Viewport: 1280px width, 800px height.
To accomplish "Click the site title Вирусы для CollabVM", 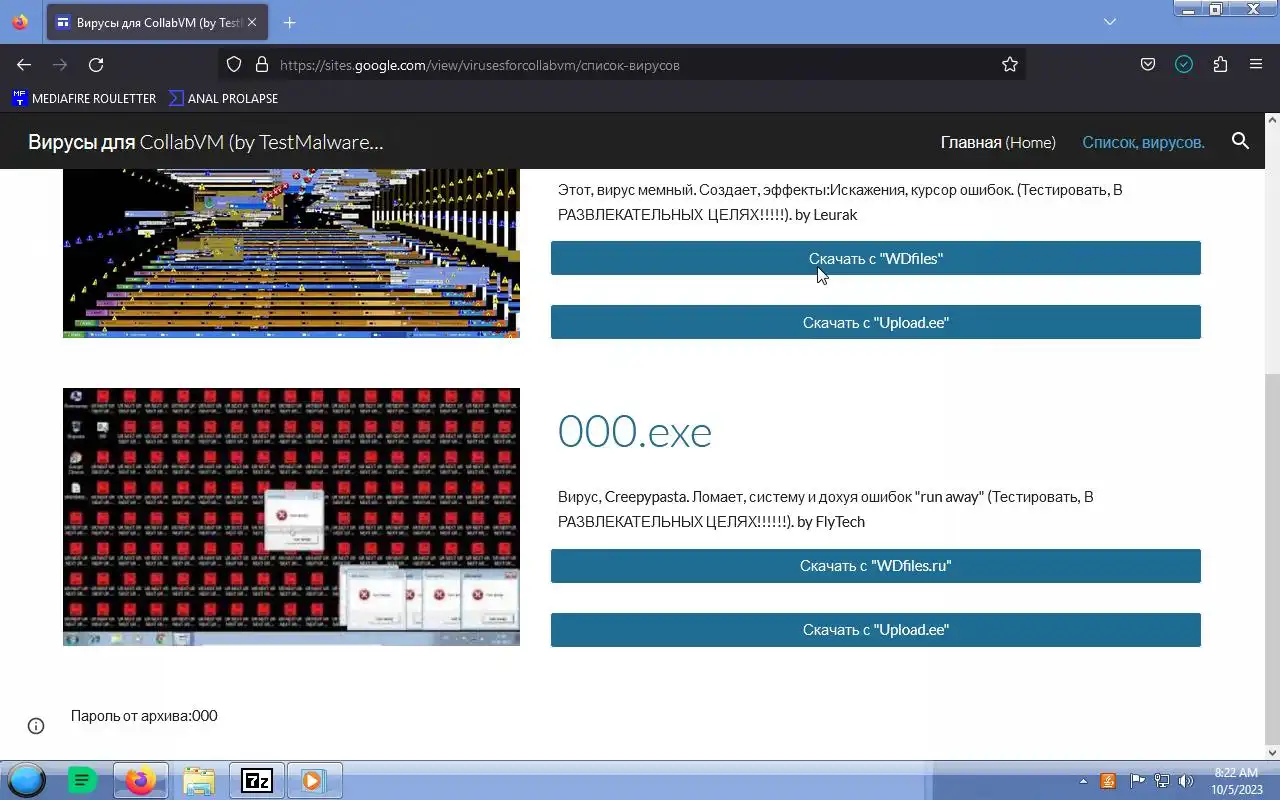I will click(205, 142).
